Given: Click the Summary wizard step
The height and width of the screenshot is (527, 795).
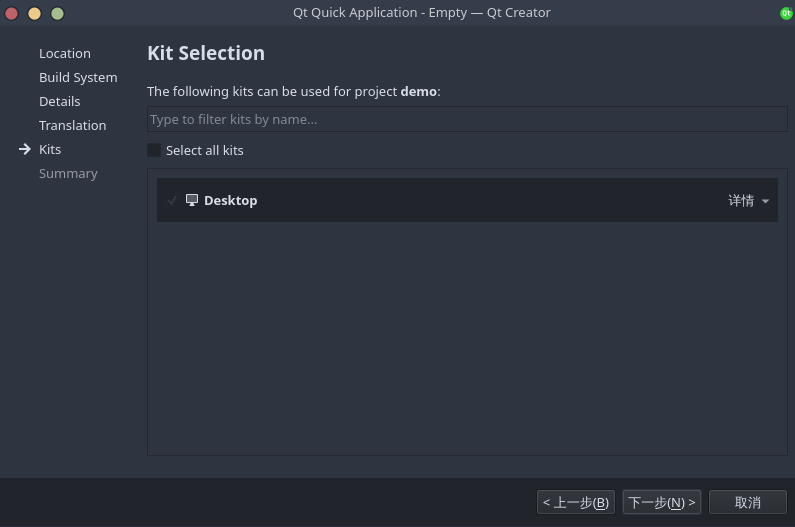Looking at the screenshot, I should pyautogui.click(x=68, y=173).
